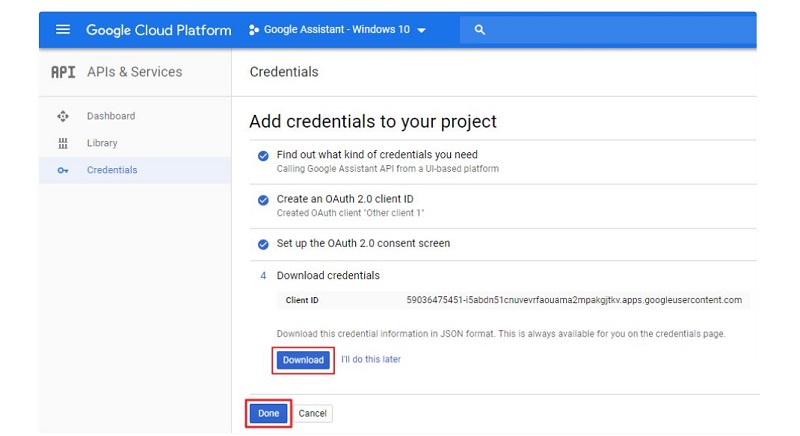Click the Credentials page title

(284, 72)
